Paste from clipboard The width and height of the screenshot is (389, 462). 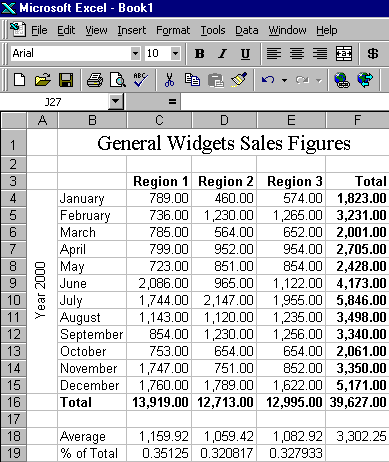pos(216,80)
